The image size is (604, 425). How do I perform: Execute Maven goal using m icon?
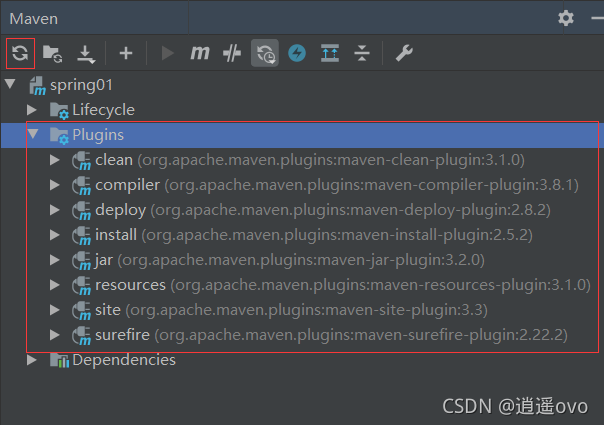pos(200,53)
